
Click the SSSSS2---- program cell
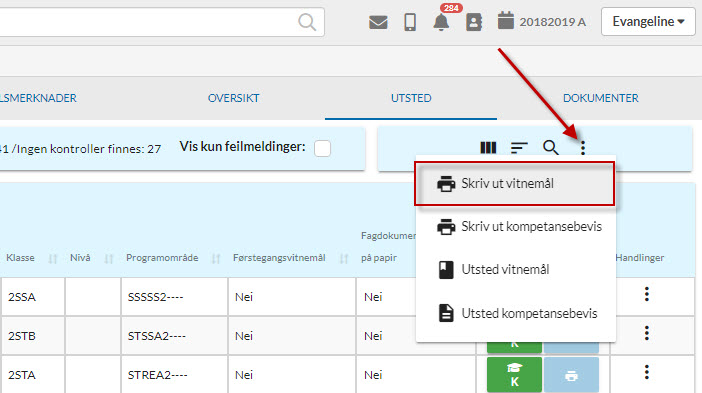(x=174, y=296)
